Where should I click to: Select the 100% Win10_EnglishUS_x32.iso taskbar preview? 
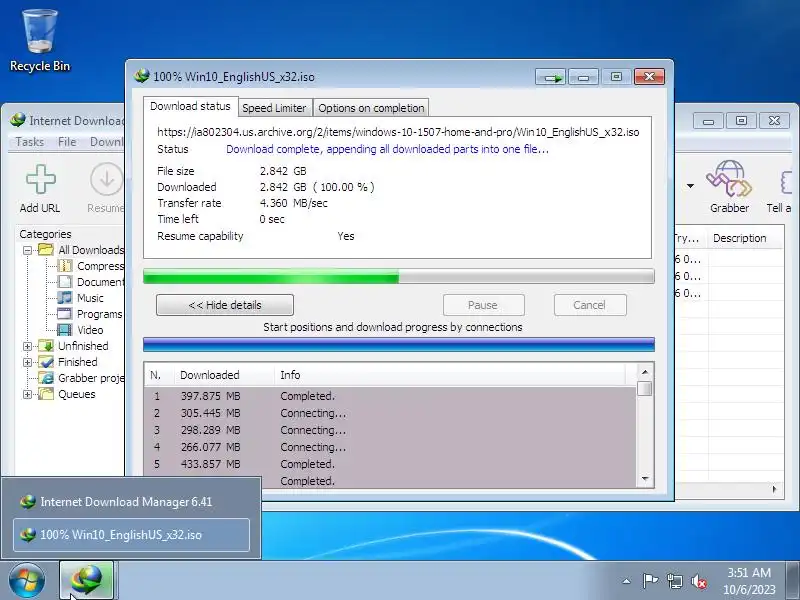(x=132, y=535)
